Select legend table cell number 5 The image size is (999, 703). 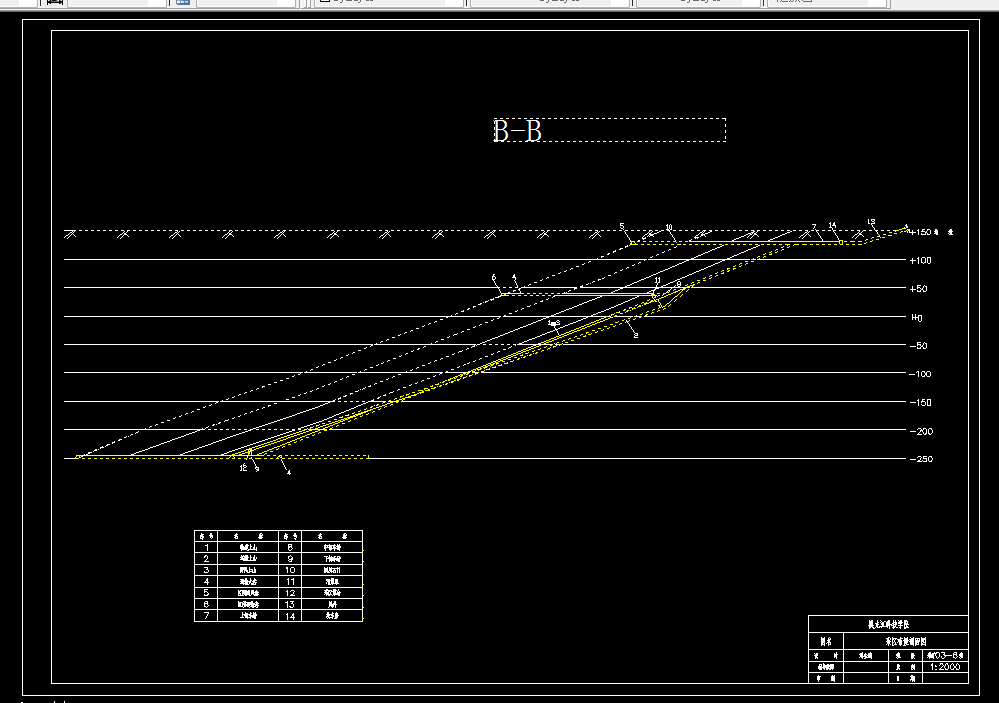click(x=206, y=593)
